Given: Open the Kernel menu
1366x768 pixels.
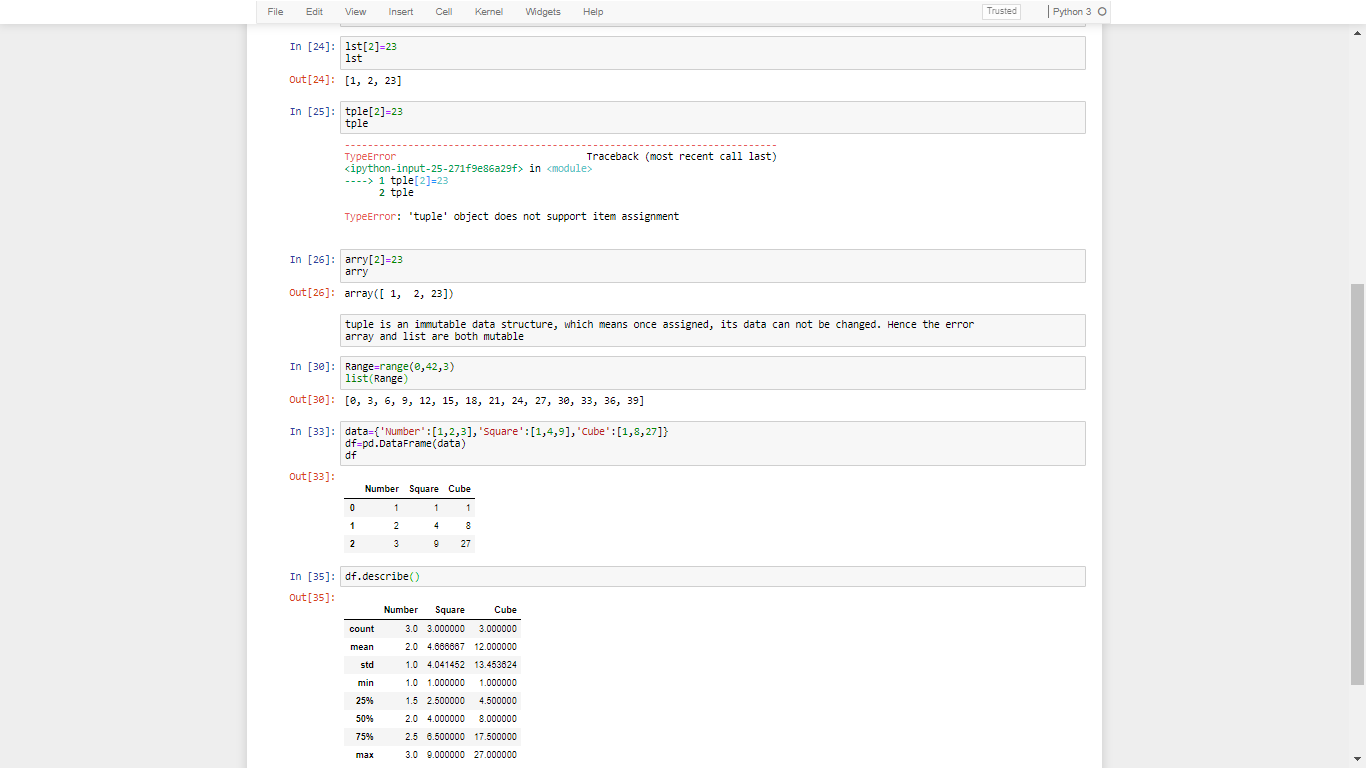Looking at the screenshot, I should coord(489,12).
